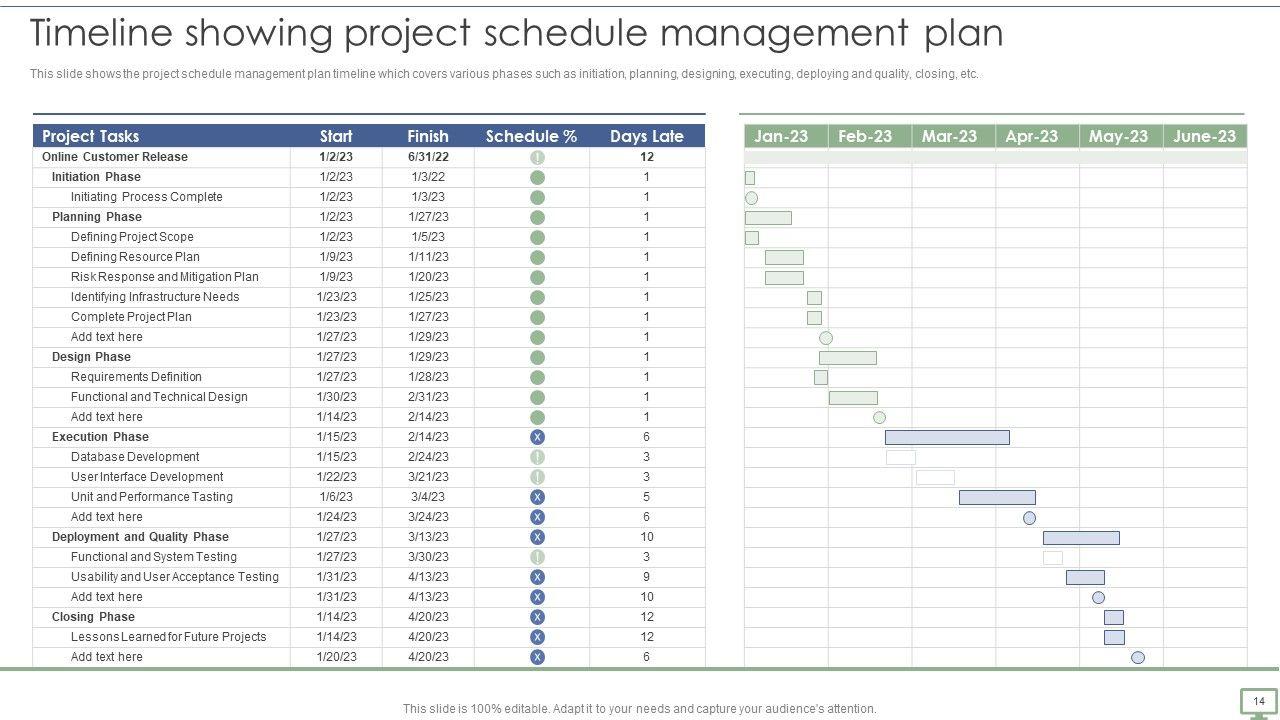1280x720 pixels.
Task: Select the Mar-23 month header
Action: [x=950, y=136]
